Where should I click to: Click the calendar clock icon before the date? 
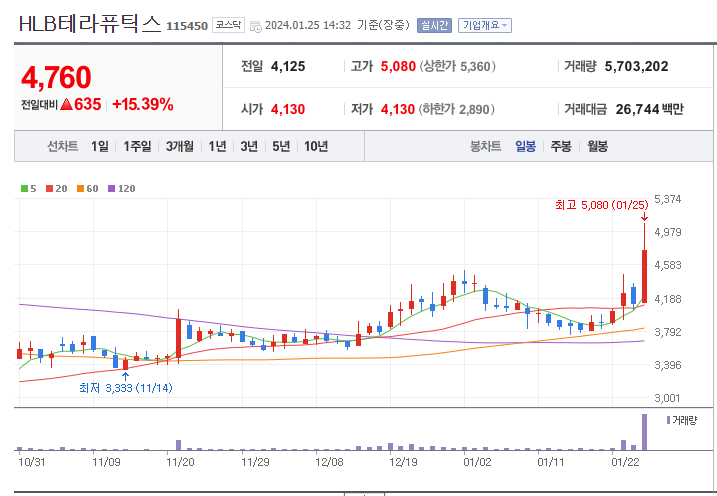pyautogui.click(x=256, y=26)
